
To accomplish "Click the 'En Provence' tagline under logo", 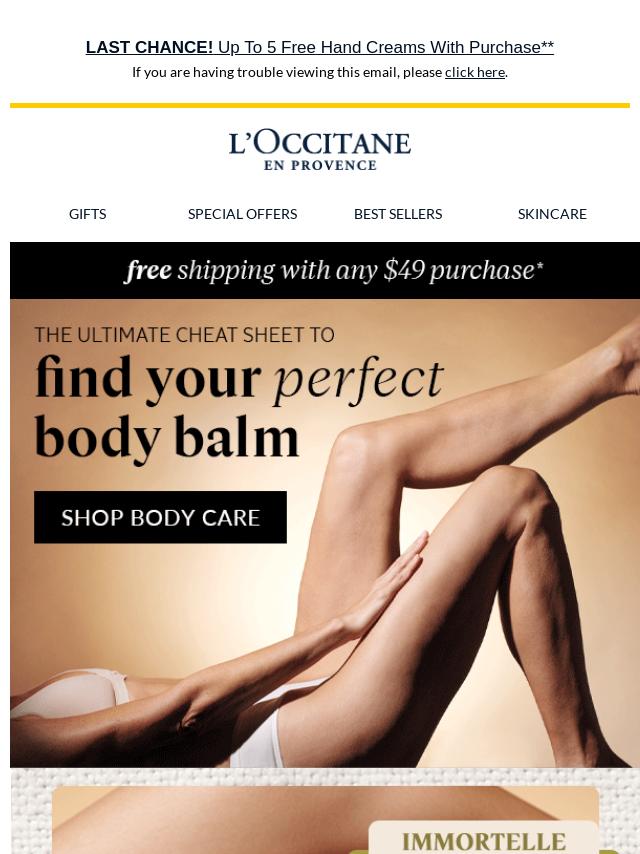I will click(320, 166).
